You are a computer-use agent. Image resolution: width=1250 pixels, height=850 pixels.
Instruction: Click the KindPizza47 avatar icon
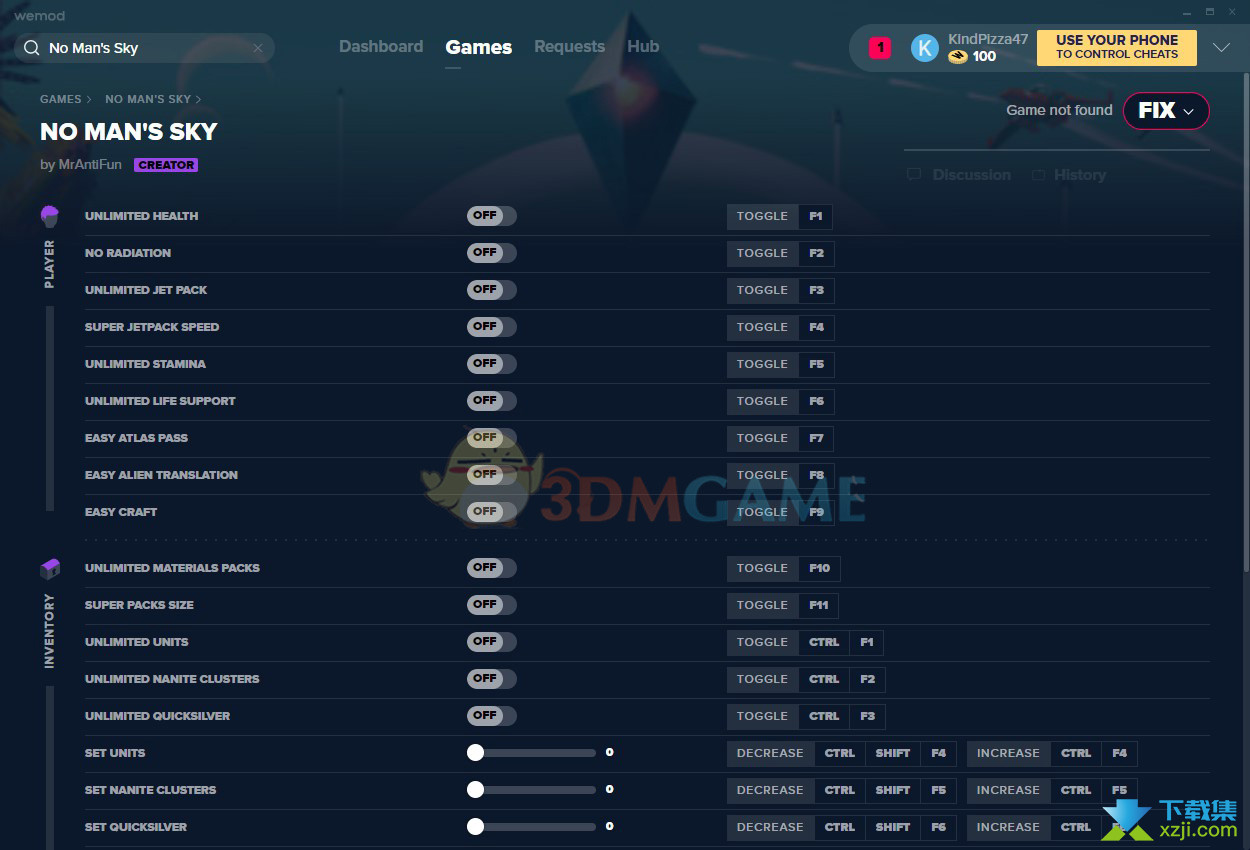925,47
